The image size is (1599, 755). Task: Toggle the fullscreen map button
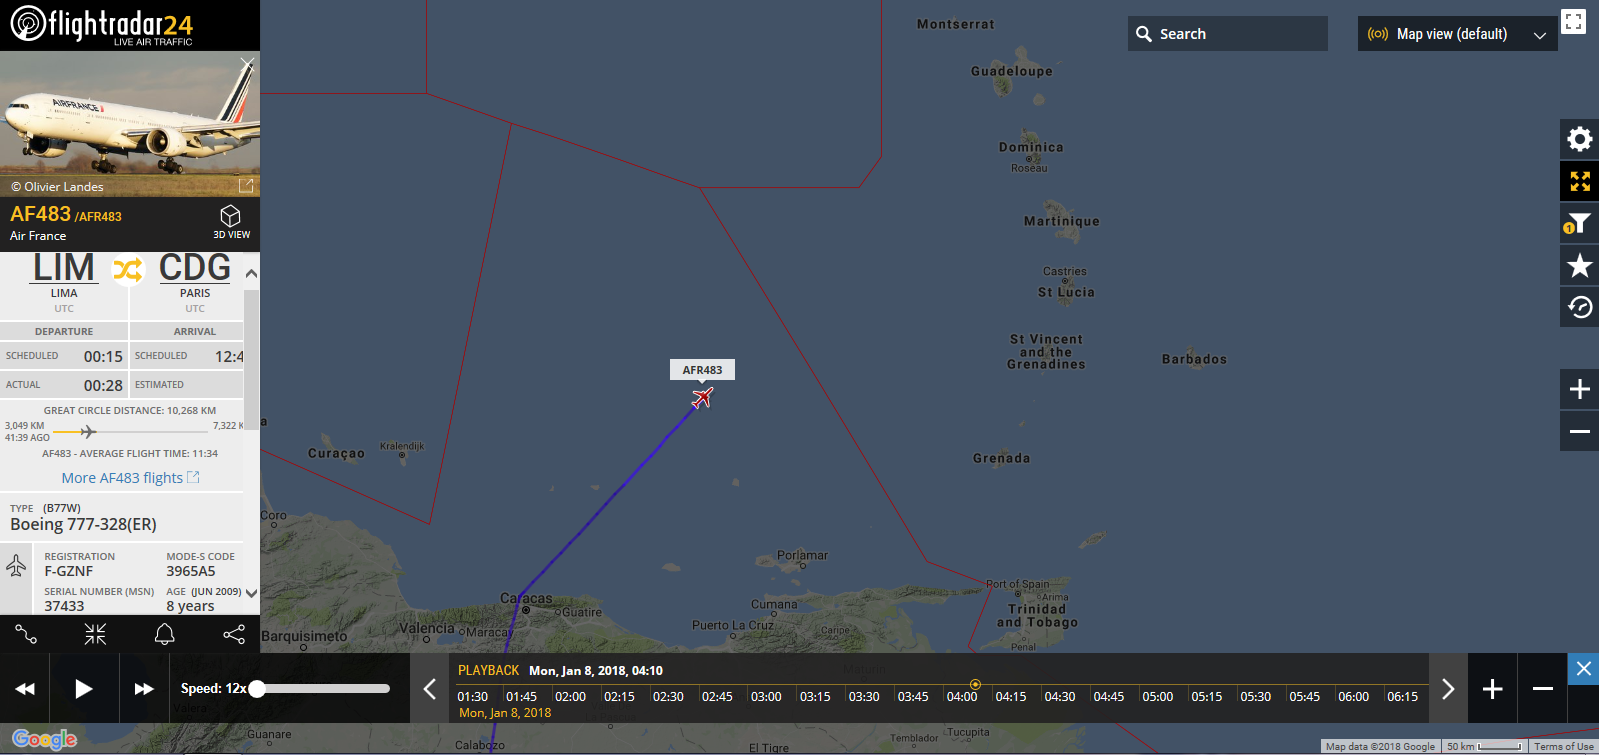point(1573,22)
